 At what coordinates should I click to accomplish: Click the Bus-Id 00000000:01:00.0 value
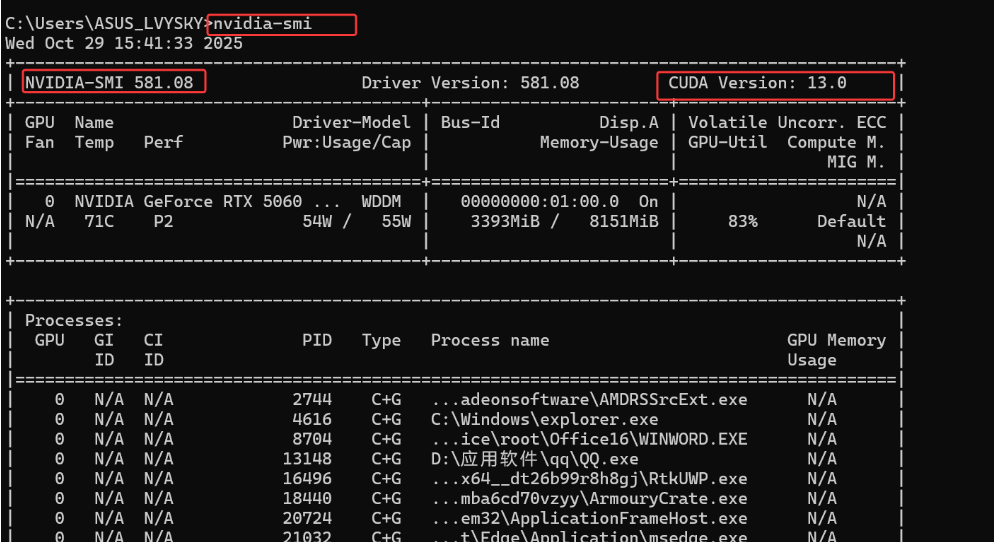pos(540,201)
